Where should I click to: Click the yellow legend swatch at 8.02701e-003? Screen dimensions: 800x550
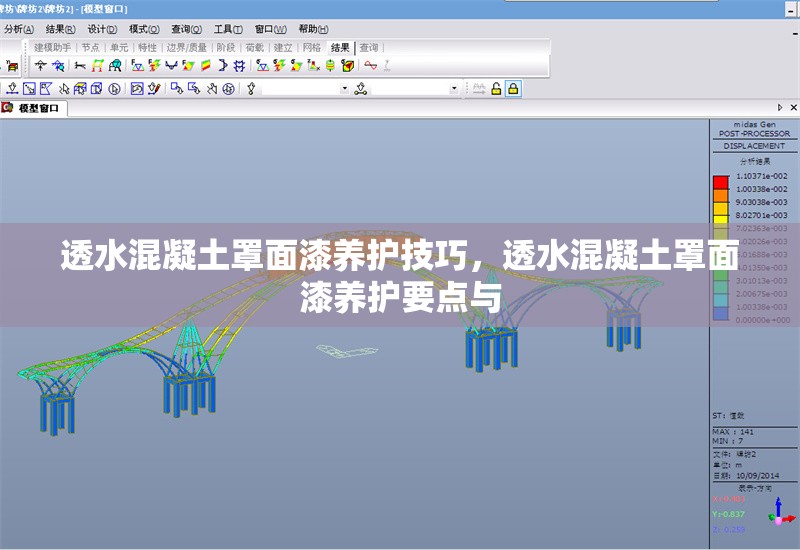point(720,214)
